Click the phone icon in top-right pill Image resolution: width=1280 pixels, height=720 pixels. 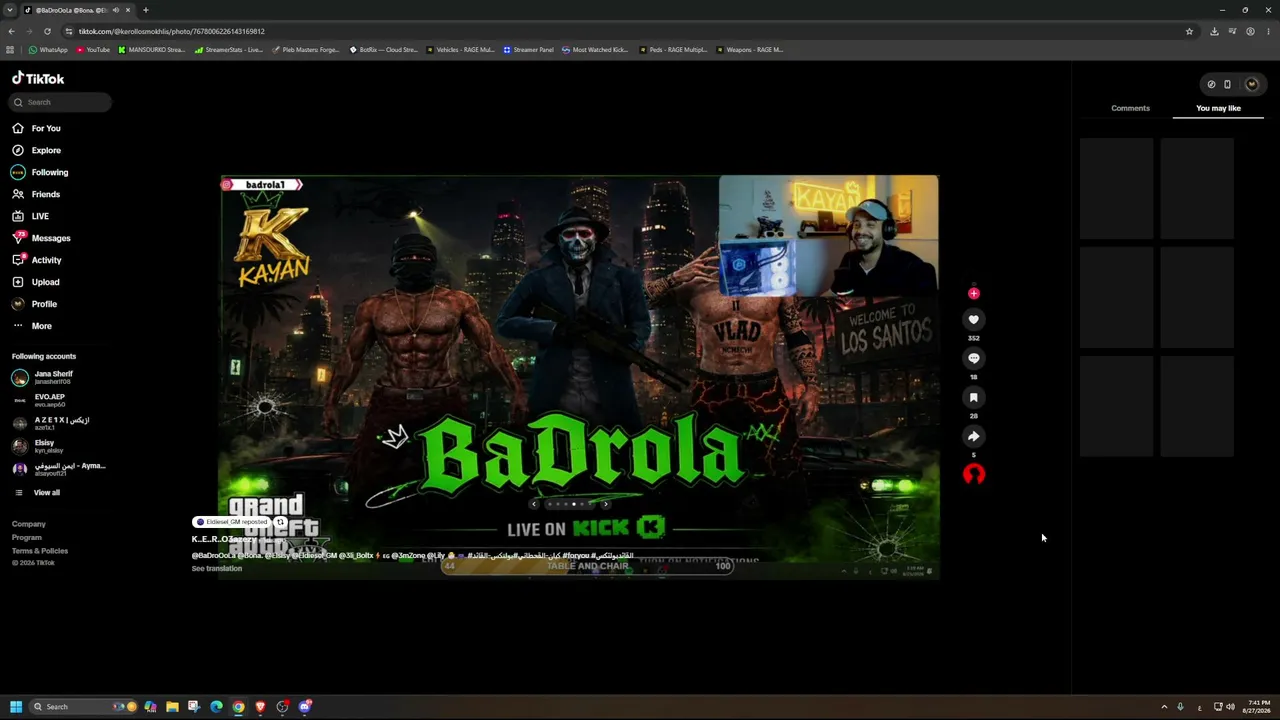(1228, 84)
